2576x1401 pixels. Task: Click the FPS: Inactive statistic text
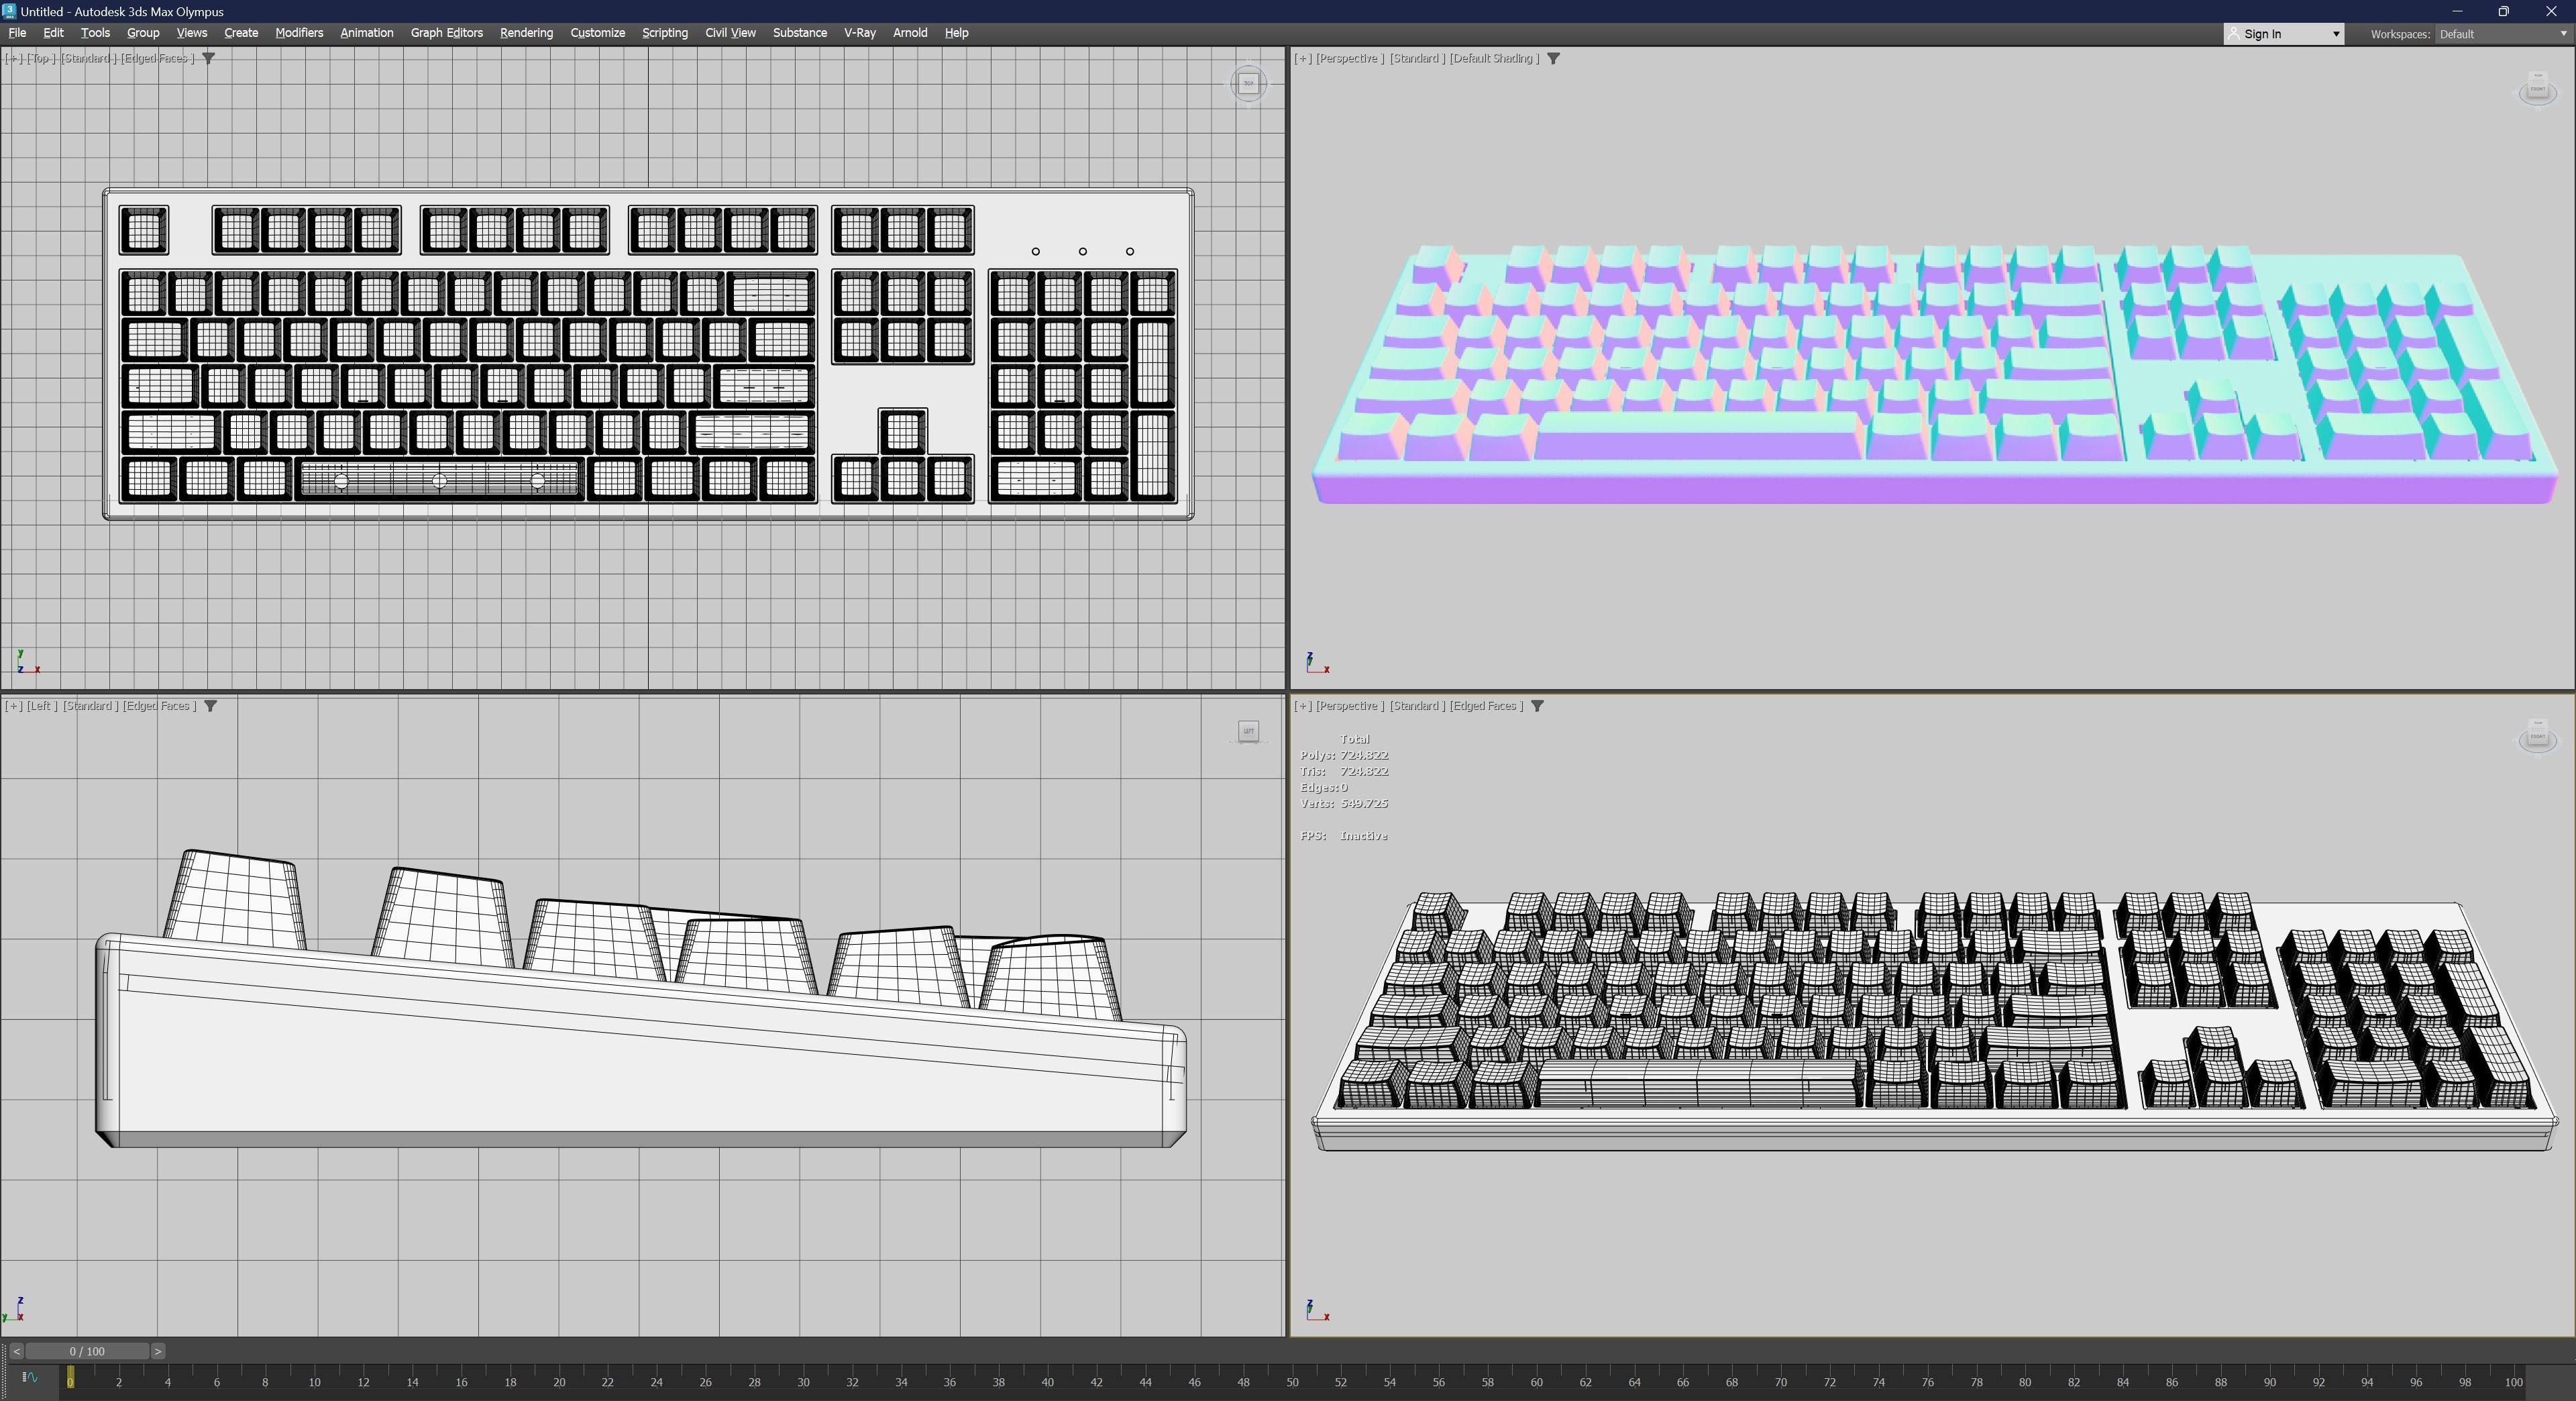tap(1344, 836)
